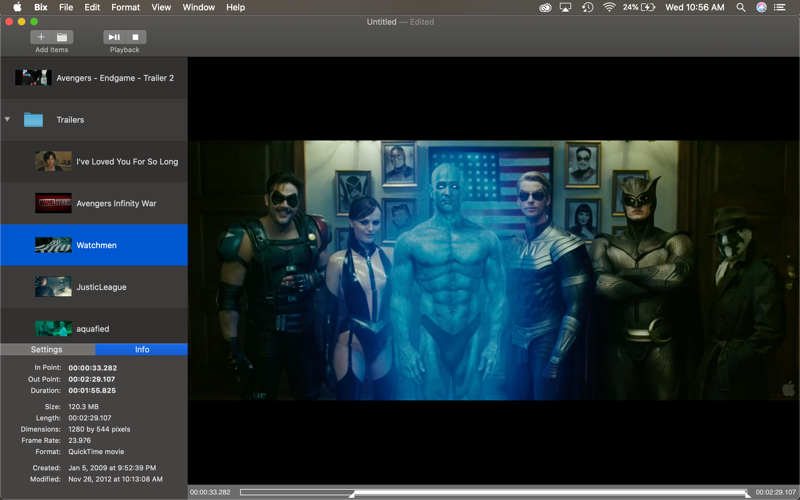Select Avengers - Endgame - Trailer 2 item
Screen dimensions: 800x500
point(114,78)
